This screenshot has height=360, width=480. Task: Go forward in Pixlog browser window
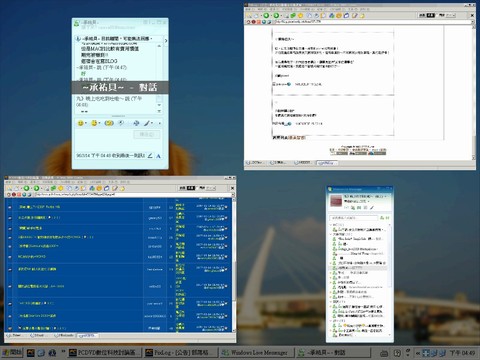276,15
